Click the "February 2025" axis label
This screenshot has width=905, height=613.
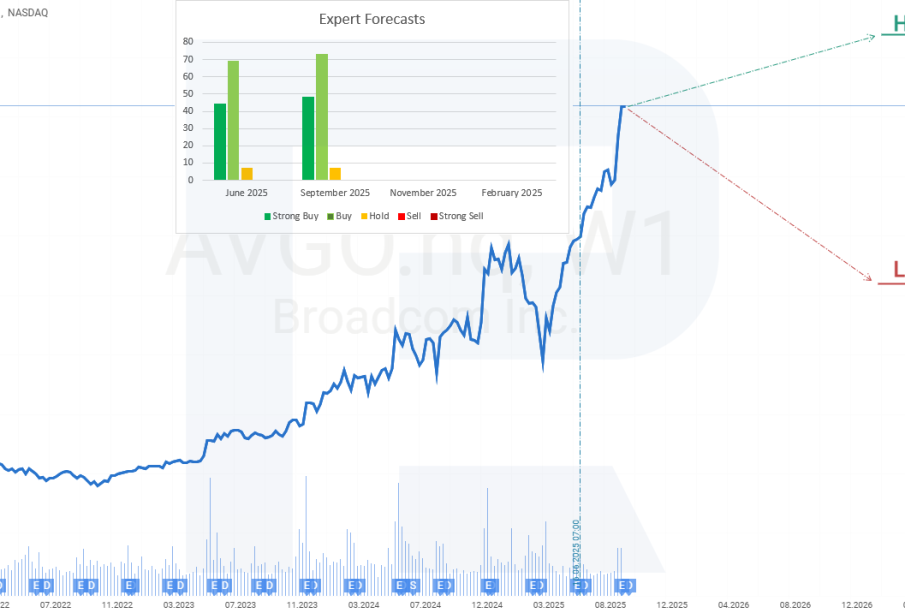click(512, 193)
